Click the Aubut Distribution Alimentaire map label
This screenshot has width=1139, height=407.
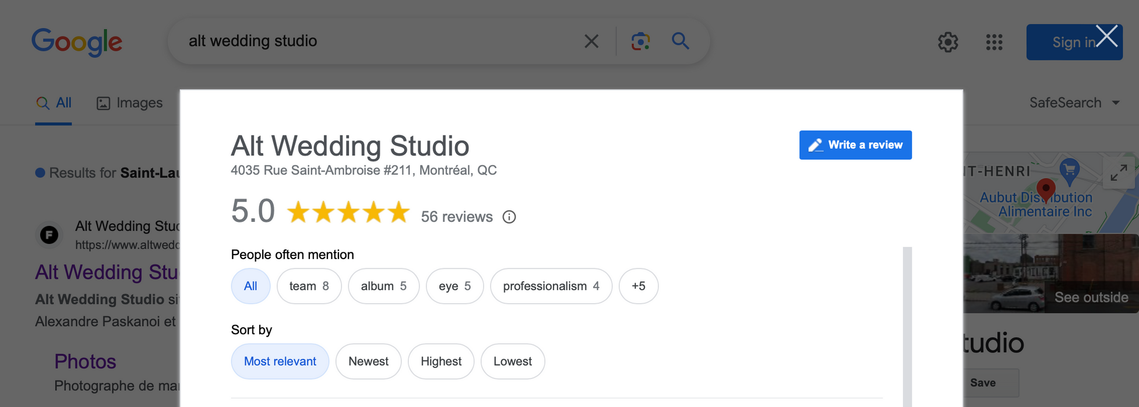(1035, 204)
